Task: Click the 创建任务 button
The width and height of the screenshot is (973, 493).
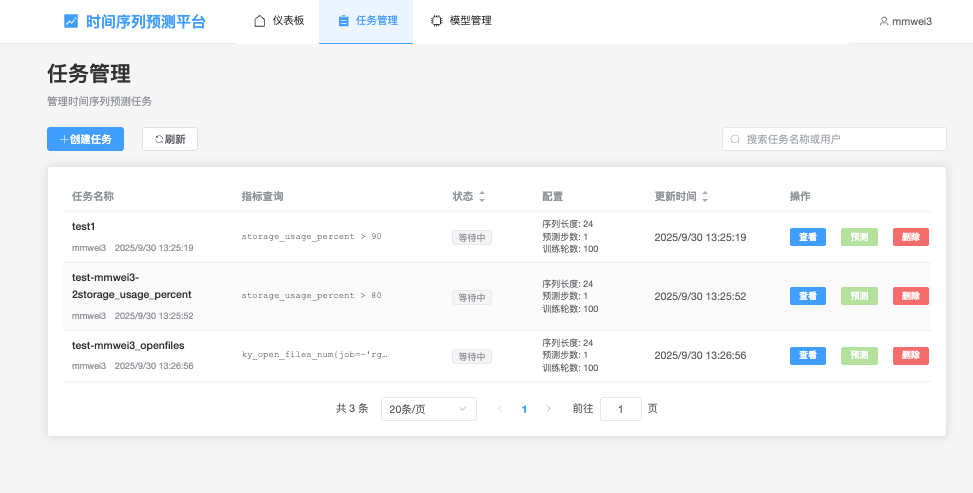Action: point(86,139)
